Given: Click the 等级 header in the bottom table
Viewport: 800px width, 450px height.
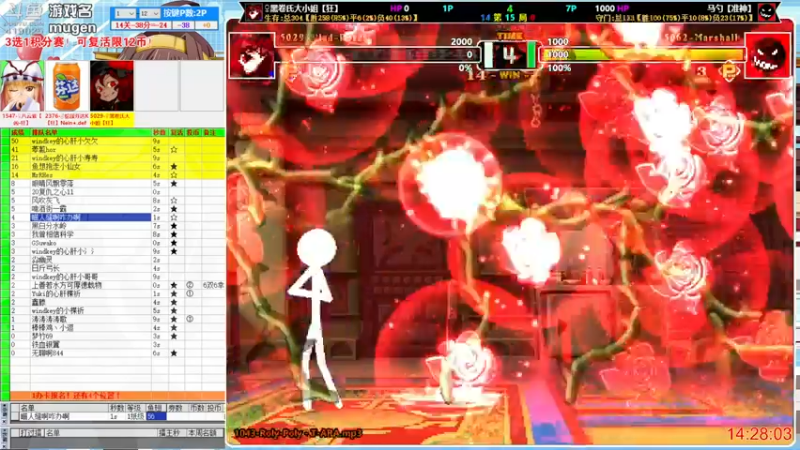Looking at the screenshot, I should click(134, 408).
